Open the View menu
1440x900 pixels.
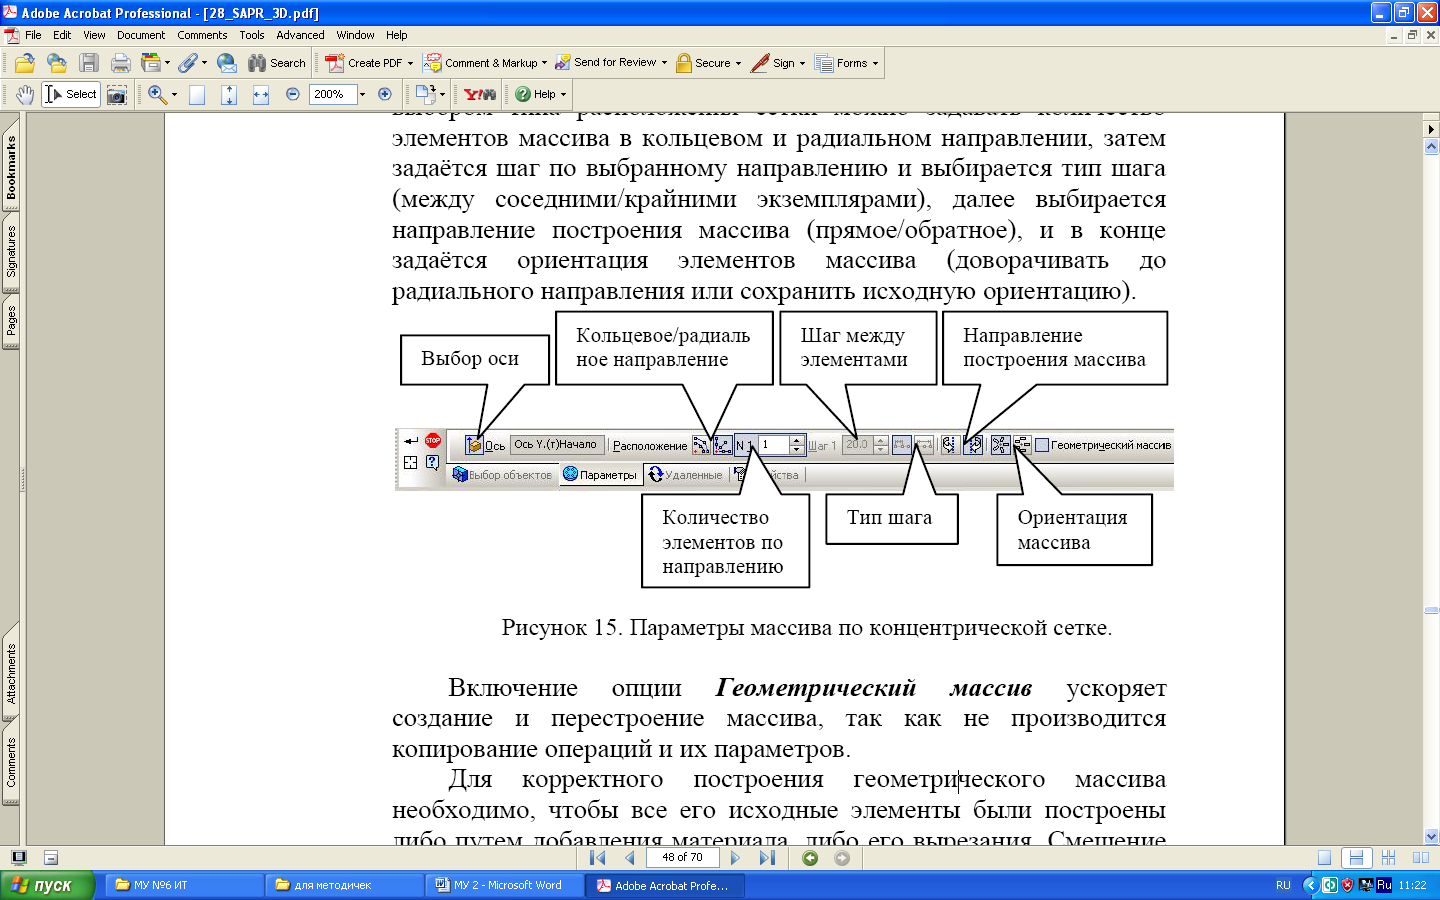tap(94, 35)
